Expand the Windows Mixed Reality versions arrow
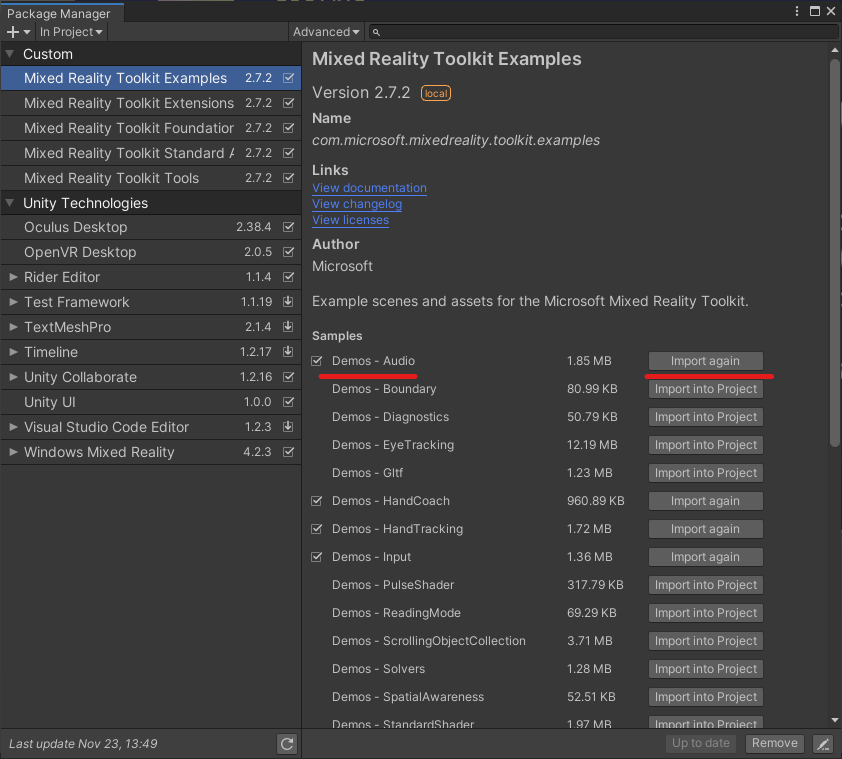The height and width of the screenshot is (759, 842). click(x=13, y=452)
